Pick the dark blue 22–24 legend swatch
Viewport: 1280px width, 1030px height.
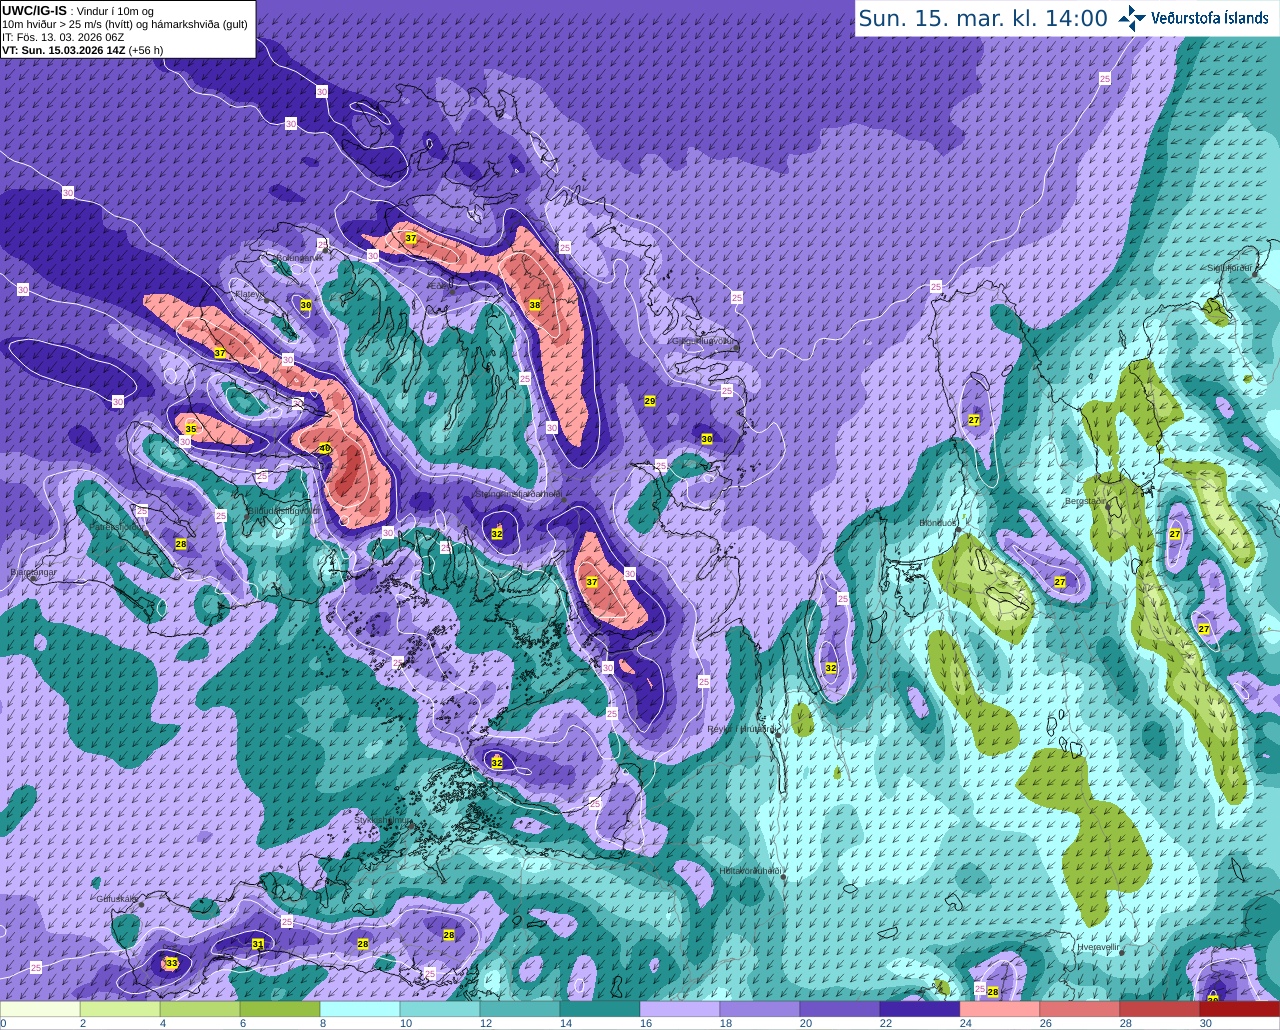[920, 1009]
